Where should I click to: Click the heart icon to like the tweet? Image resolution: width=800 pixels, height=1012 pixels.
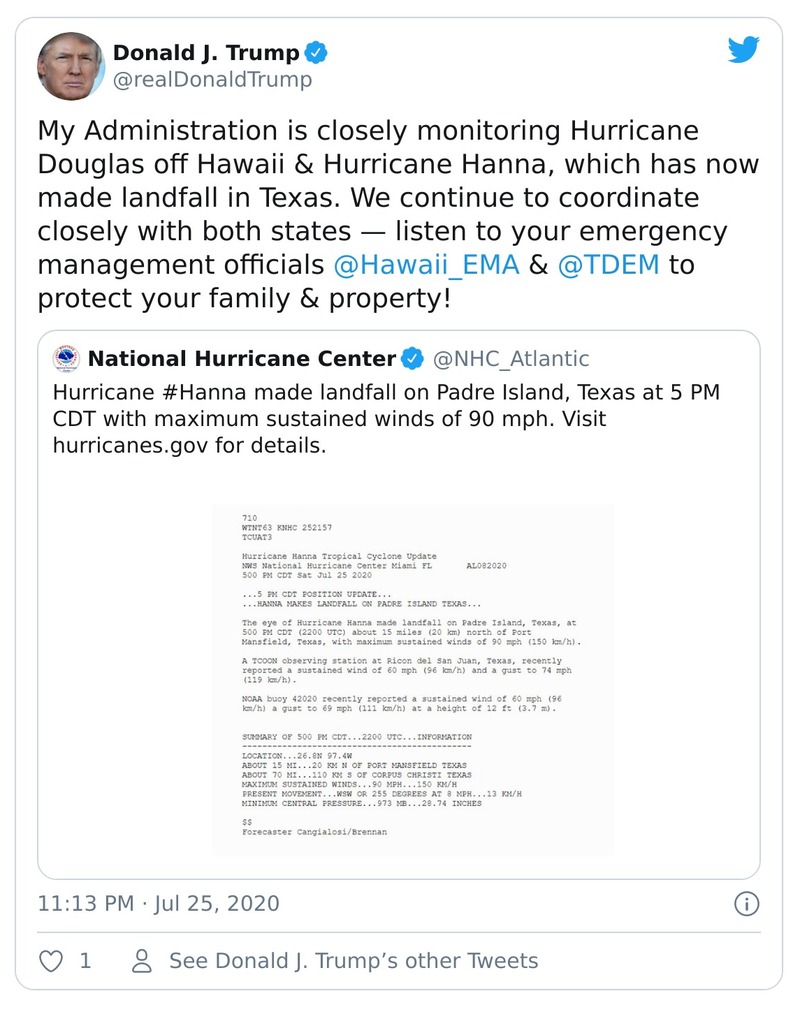(51, 961)
